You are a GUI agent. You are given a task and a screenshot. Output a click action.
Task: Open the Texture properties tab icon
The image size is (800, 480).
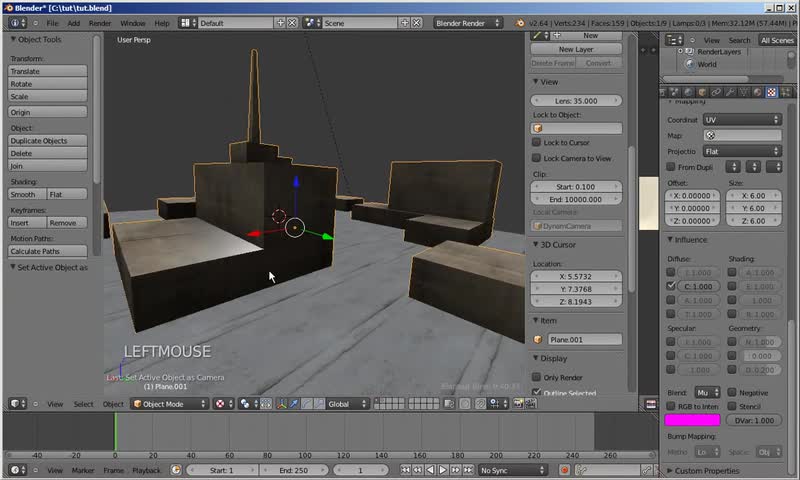click(x=771, y=92)
